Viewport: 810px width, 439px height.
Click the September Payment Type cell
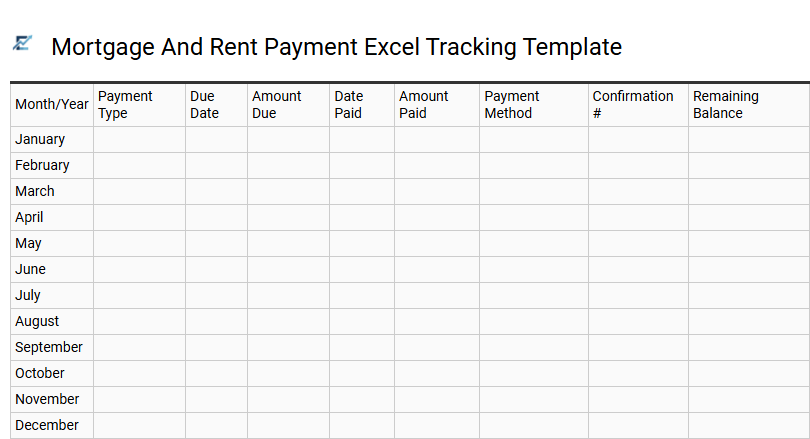(139, 348)
